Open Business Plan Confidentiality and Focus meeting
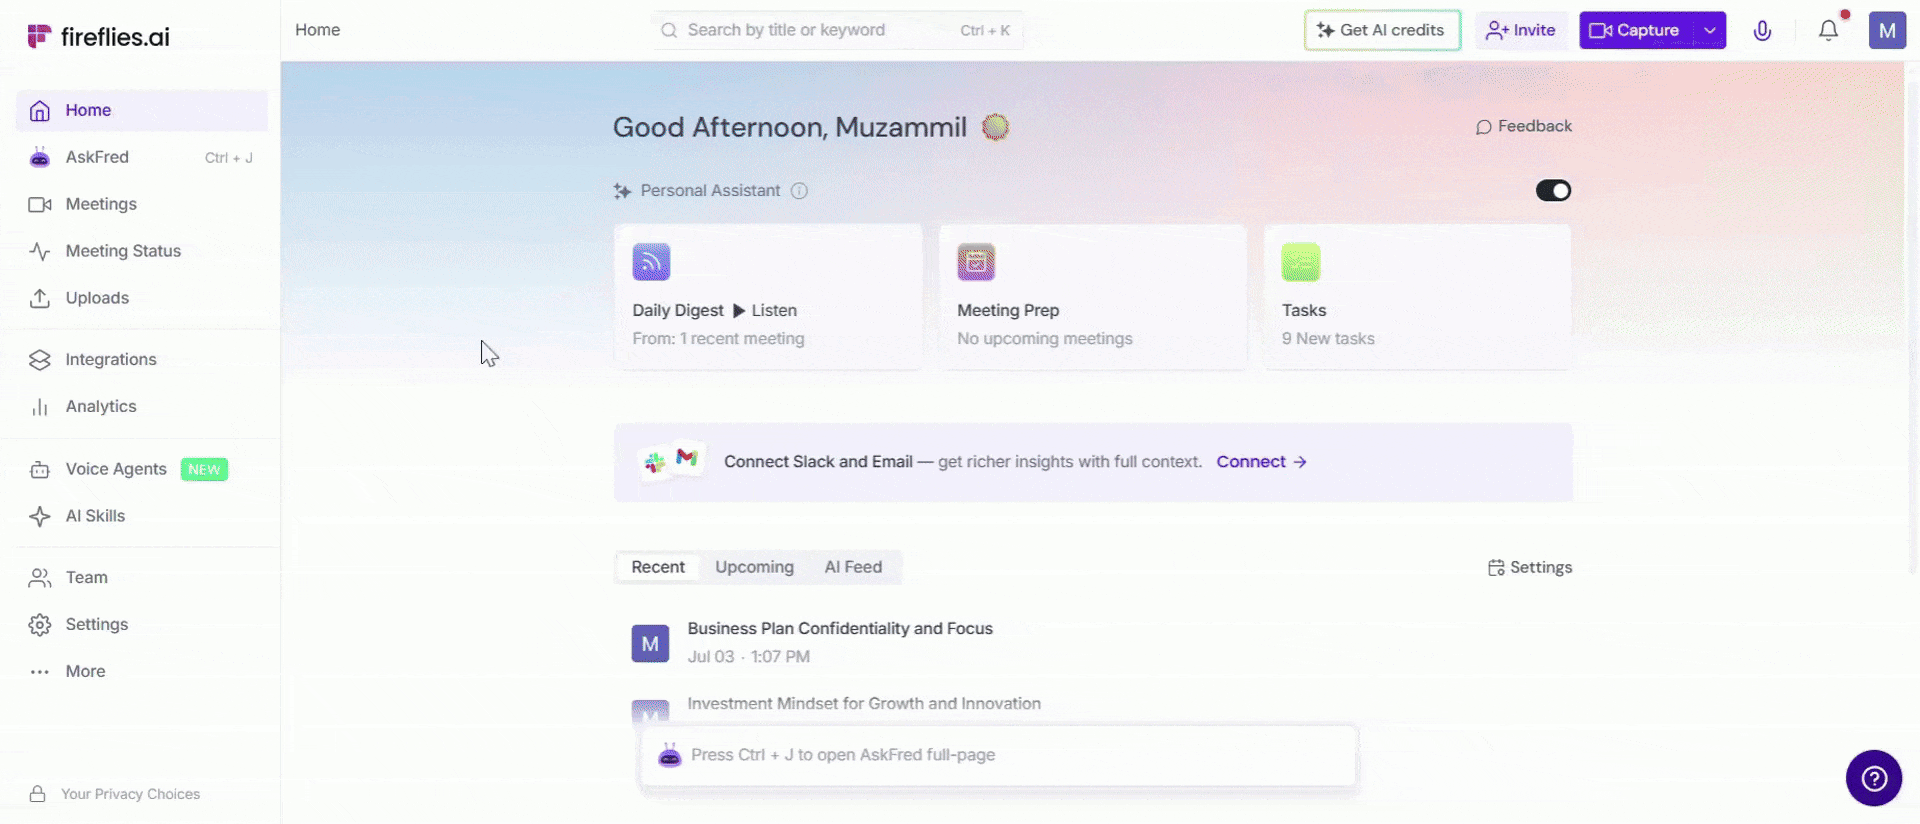Viewport: 1920px width, 824px height. click(x=840, y=628)
